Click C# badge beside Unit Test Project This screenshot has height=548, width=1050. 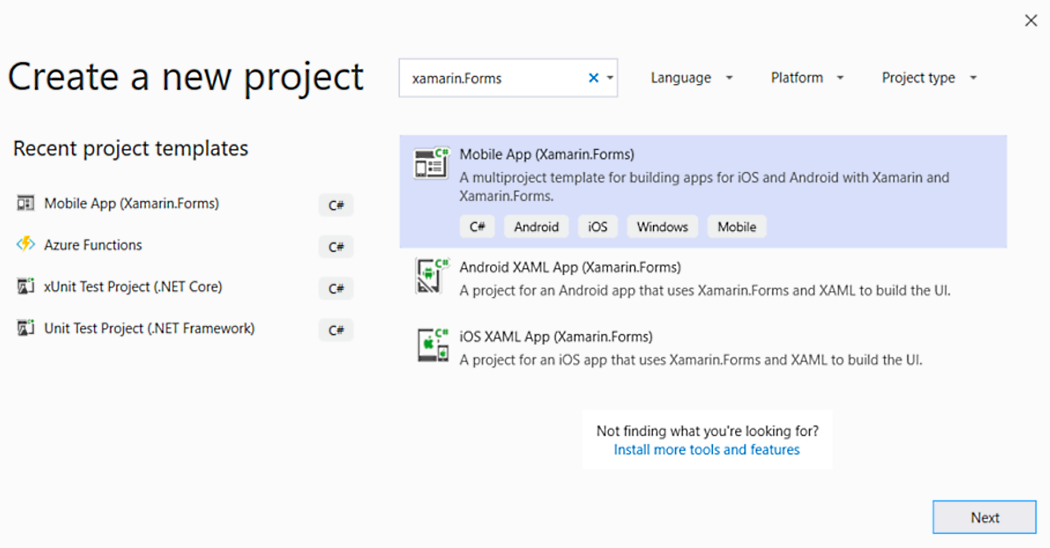335,330
